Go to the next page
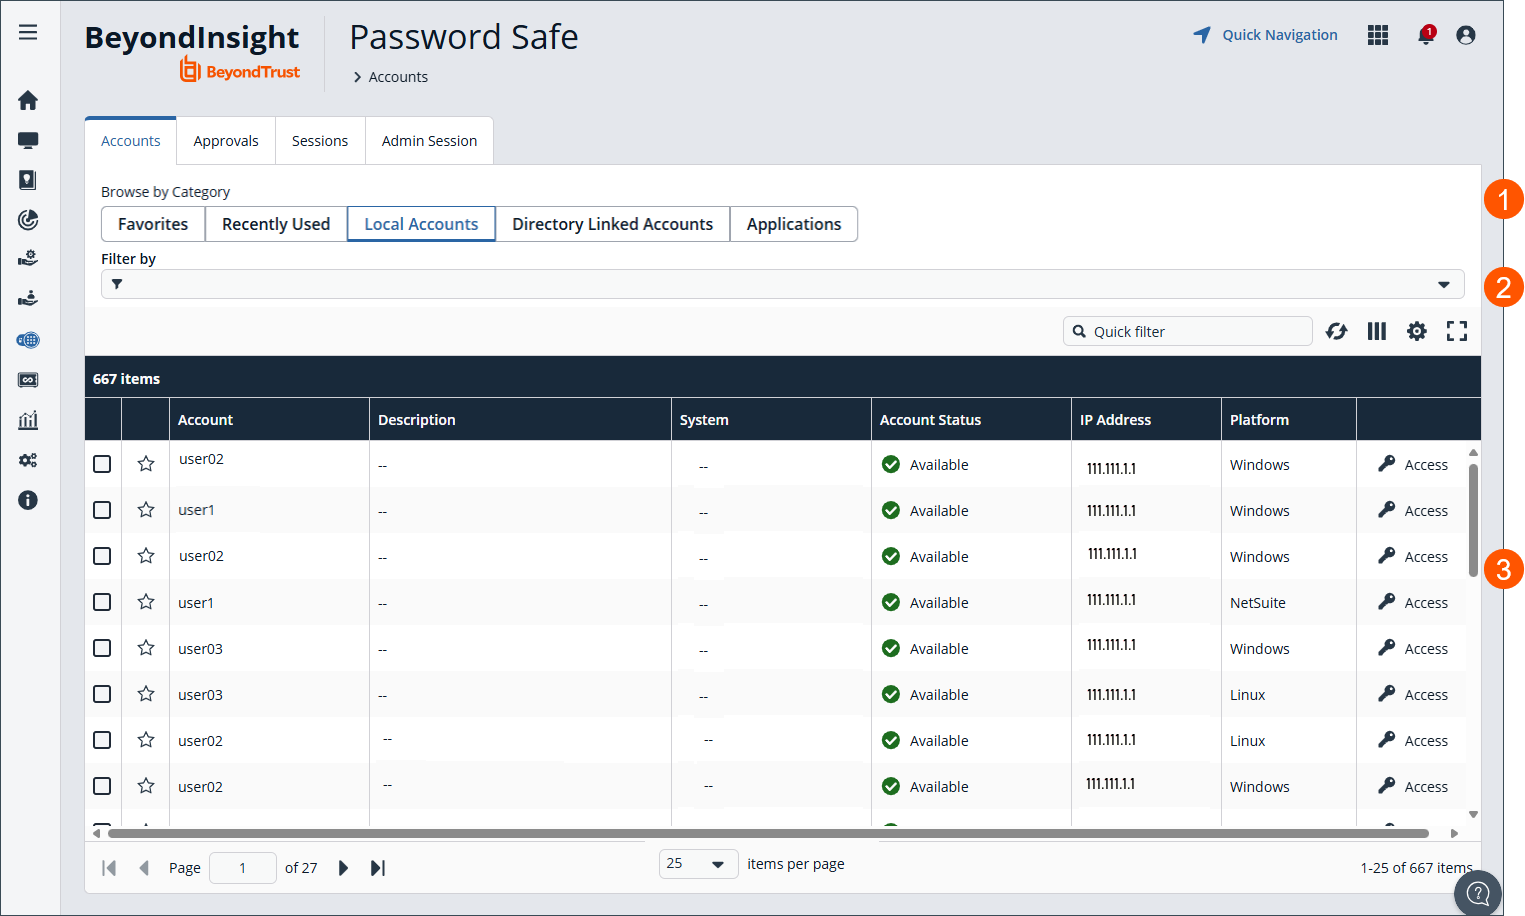This screenshot has height=916, width=1525. click(343, 868)
